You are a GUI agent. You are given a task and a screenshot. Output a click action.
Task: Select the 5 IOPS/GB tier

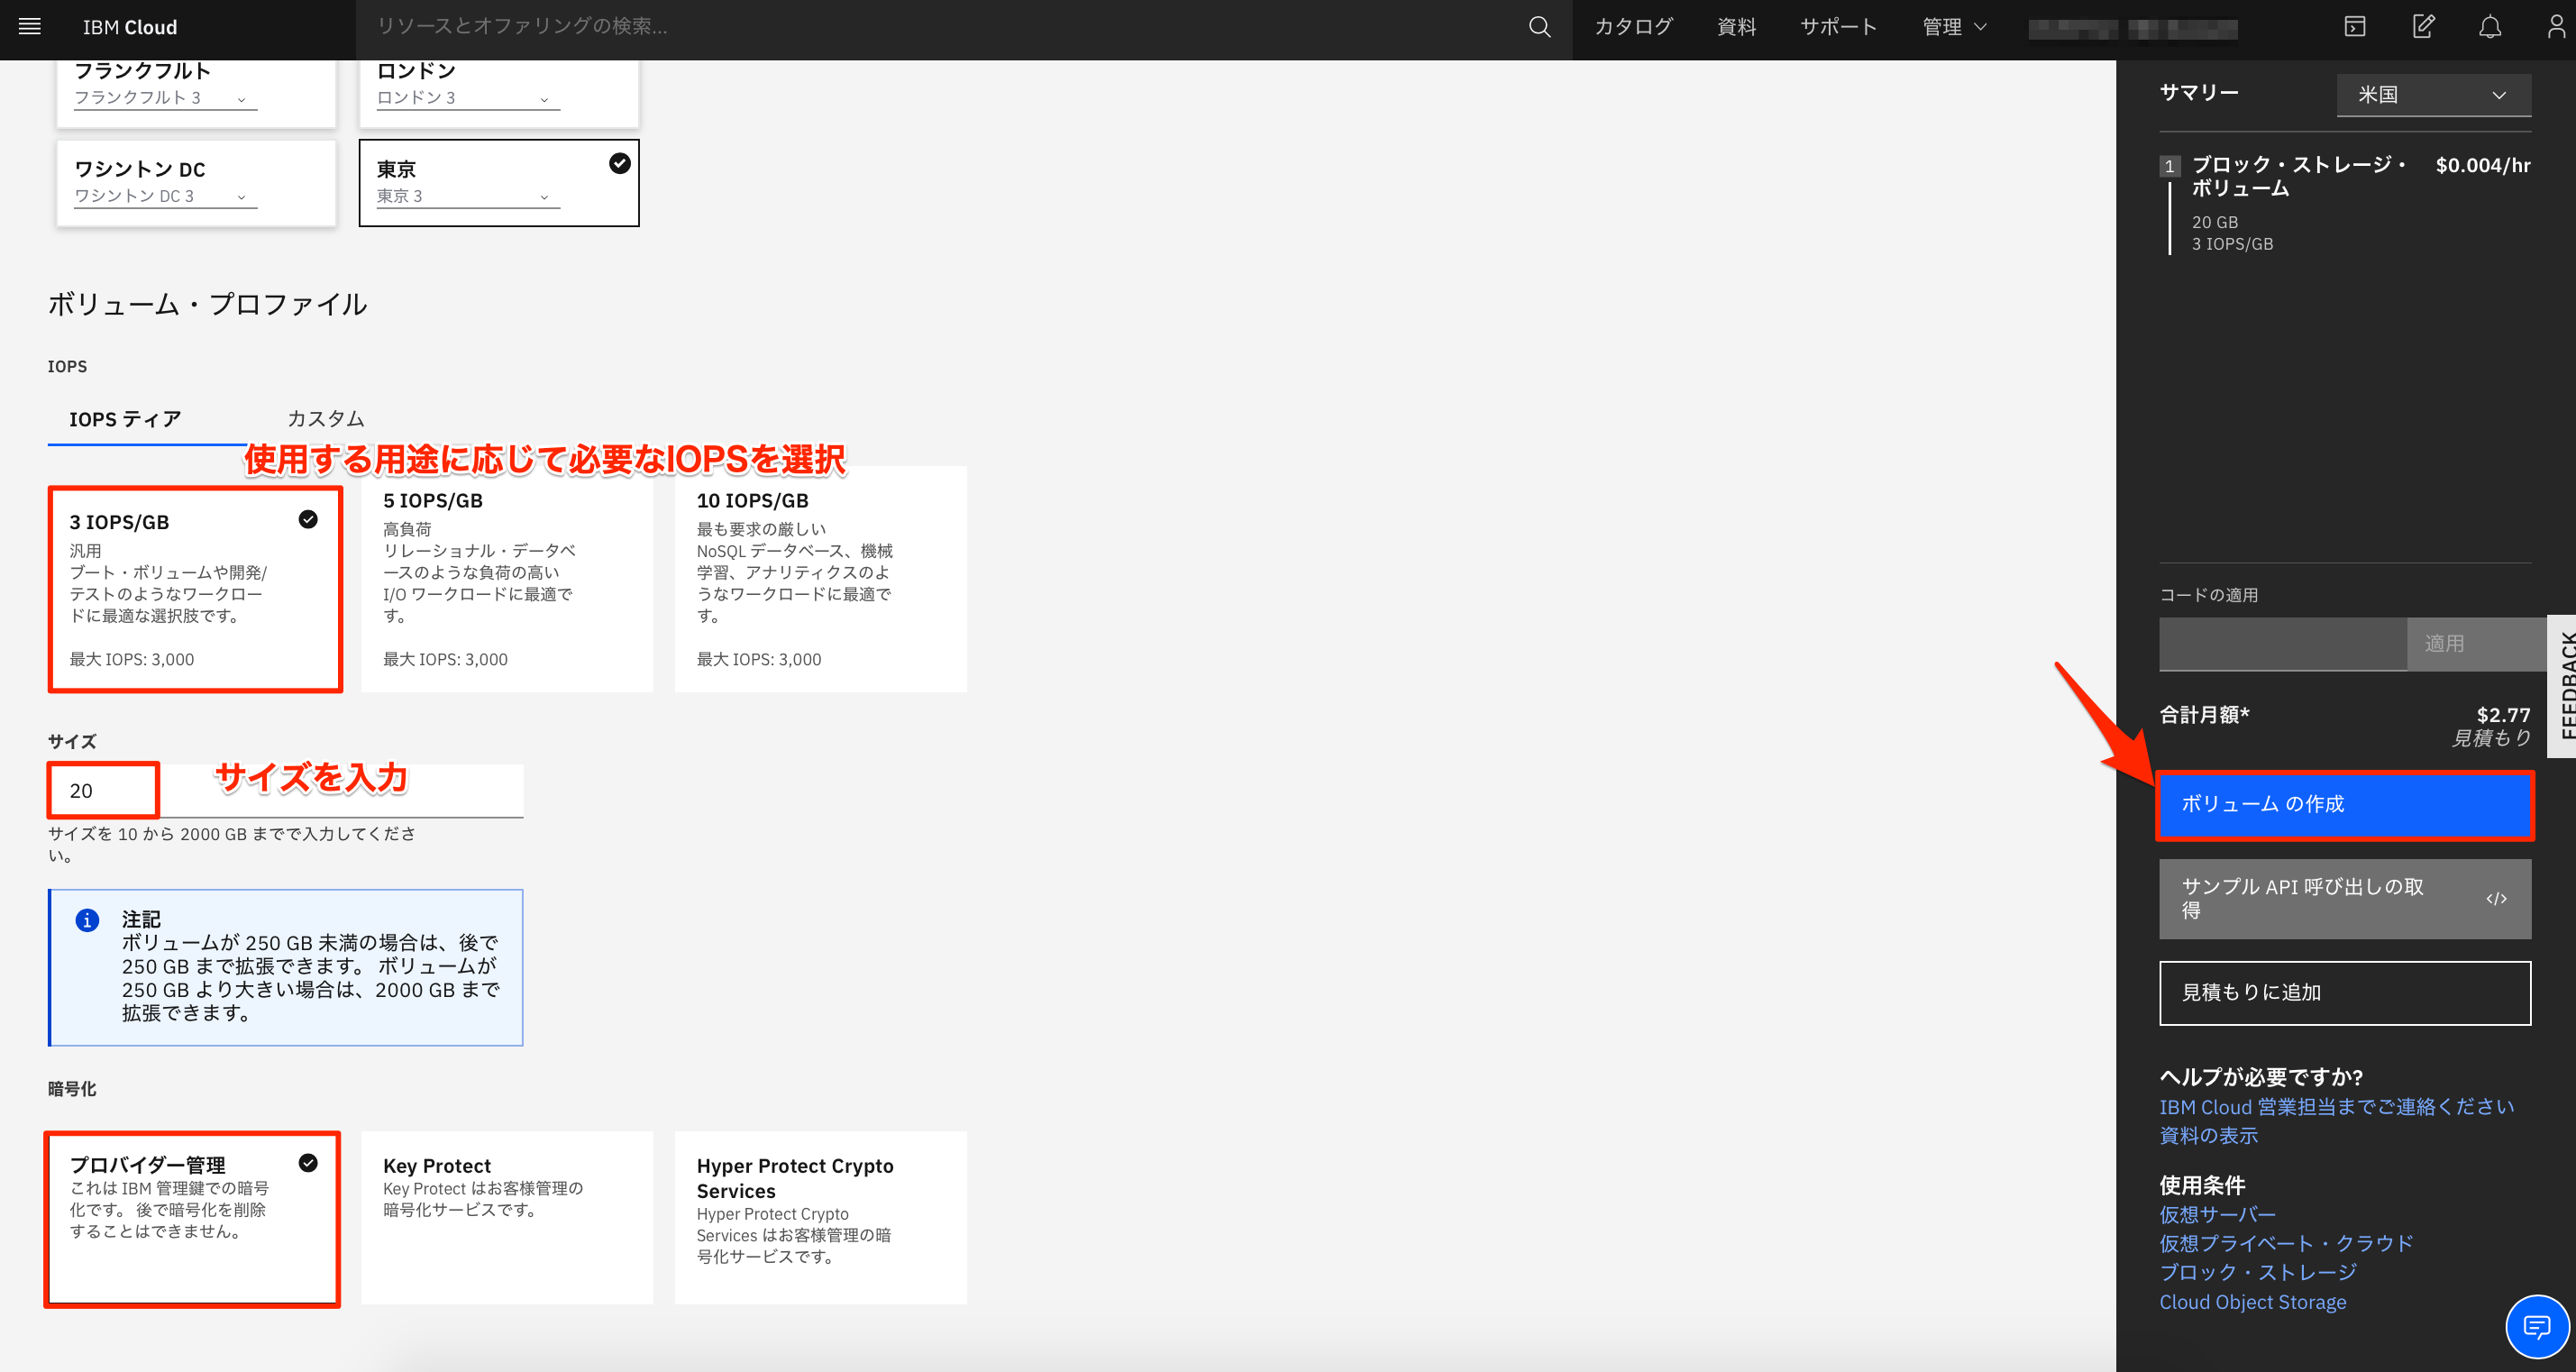coord(508,580)
